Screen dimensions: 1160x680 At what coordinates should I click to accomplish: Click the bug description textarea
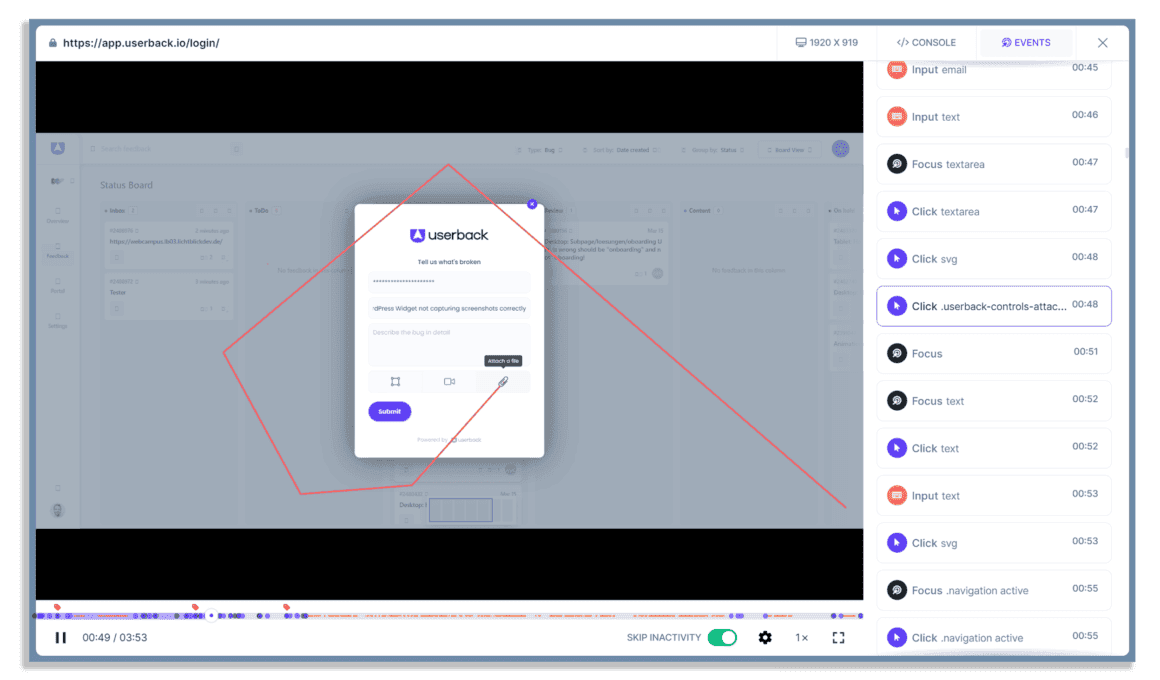pyautogui.click(x=449, y=343)
